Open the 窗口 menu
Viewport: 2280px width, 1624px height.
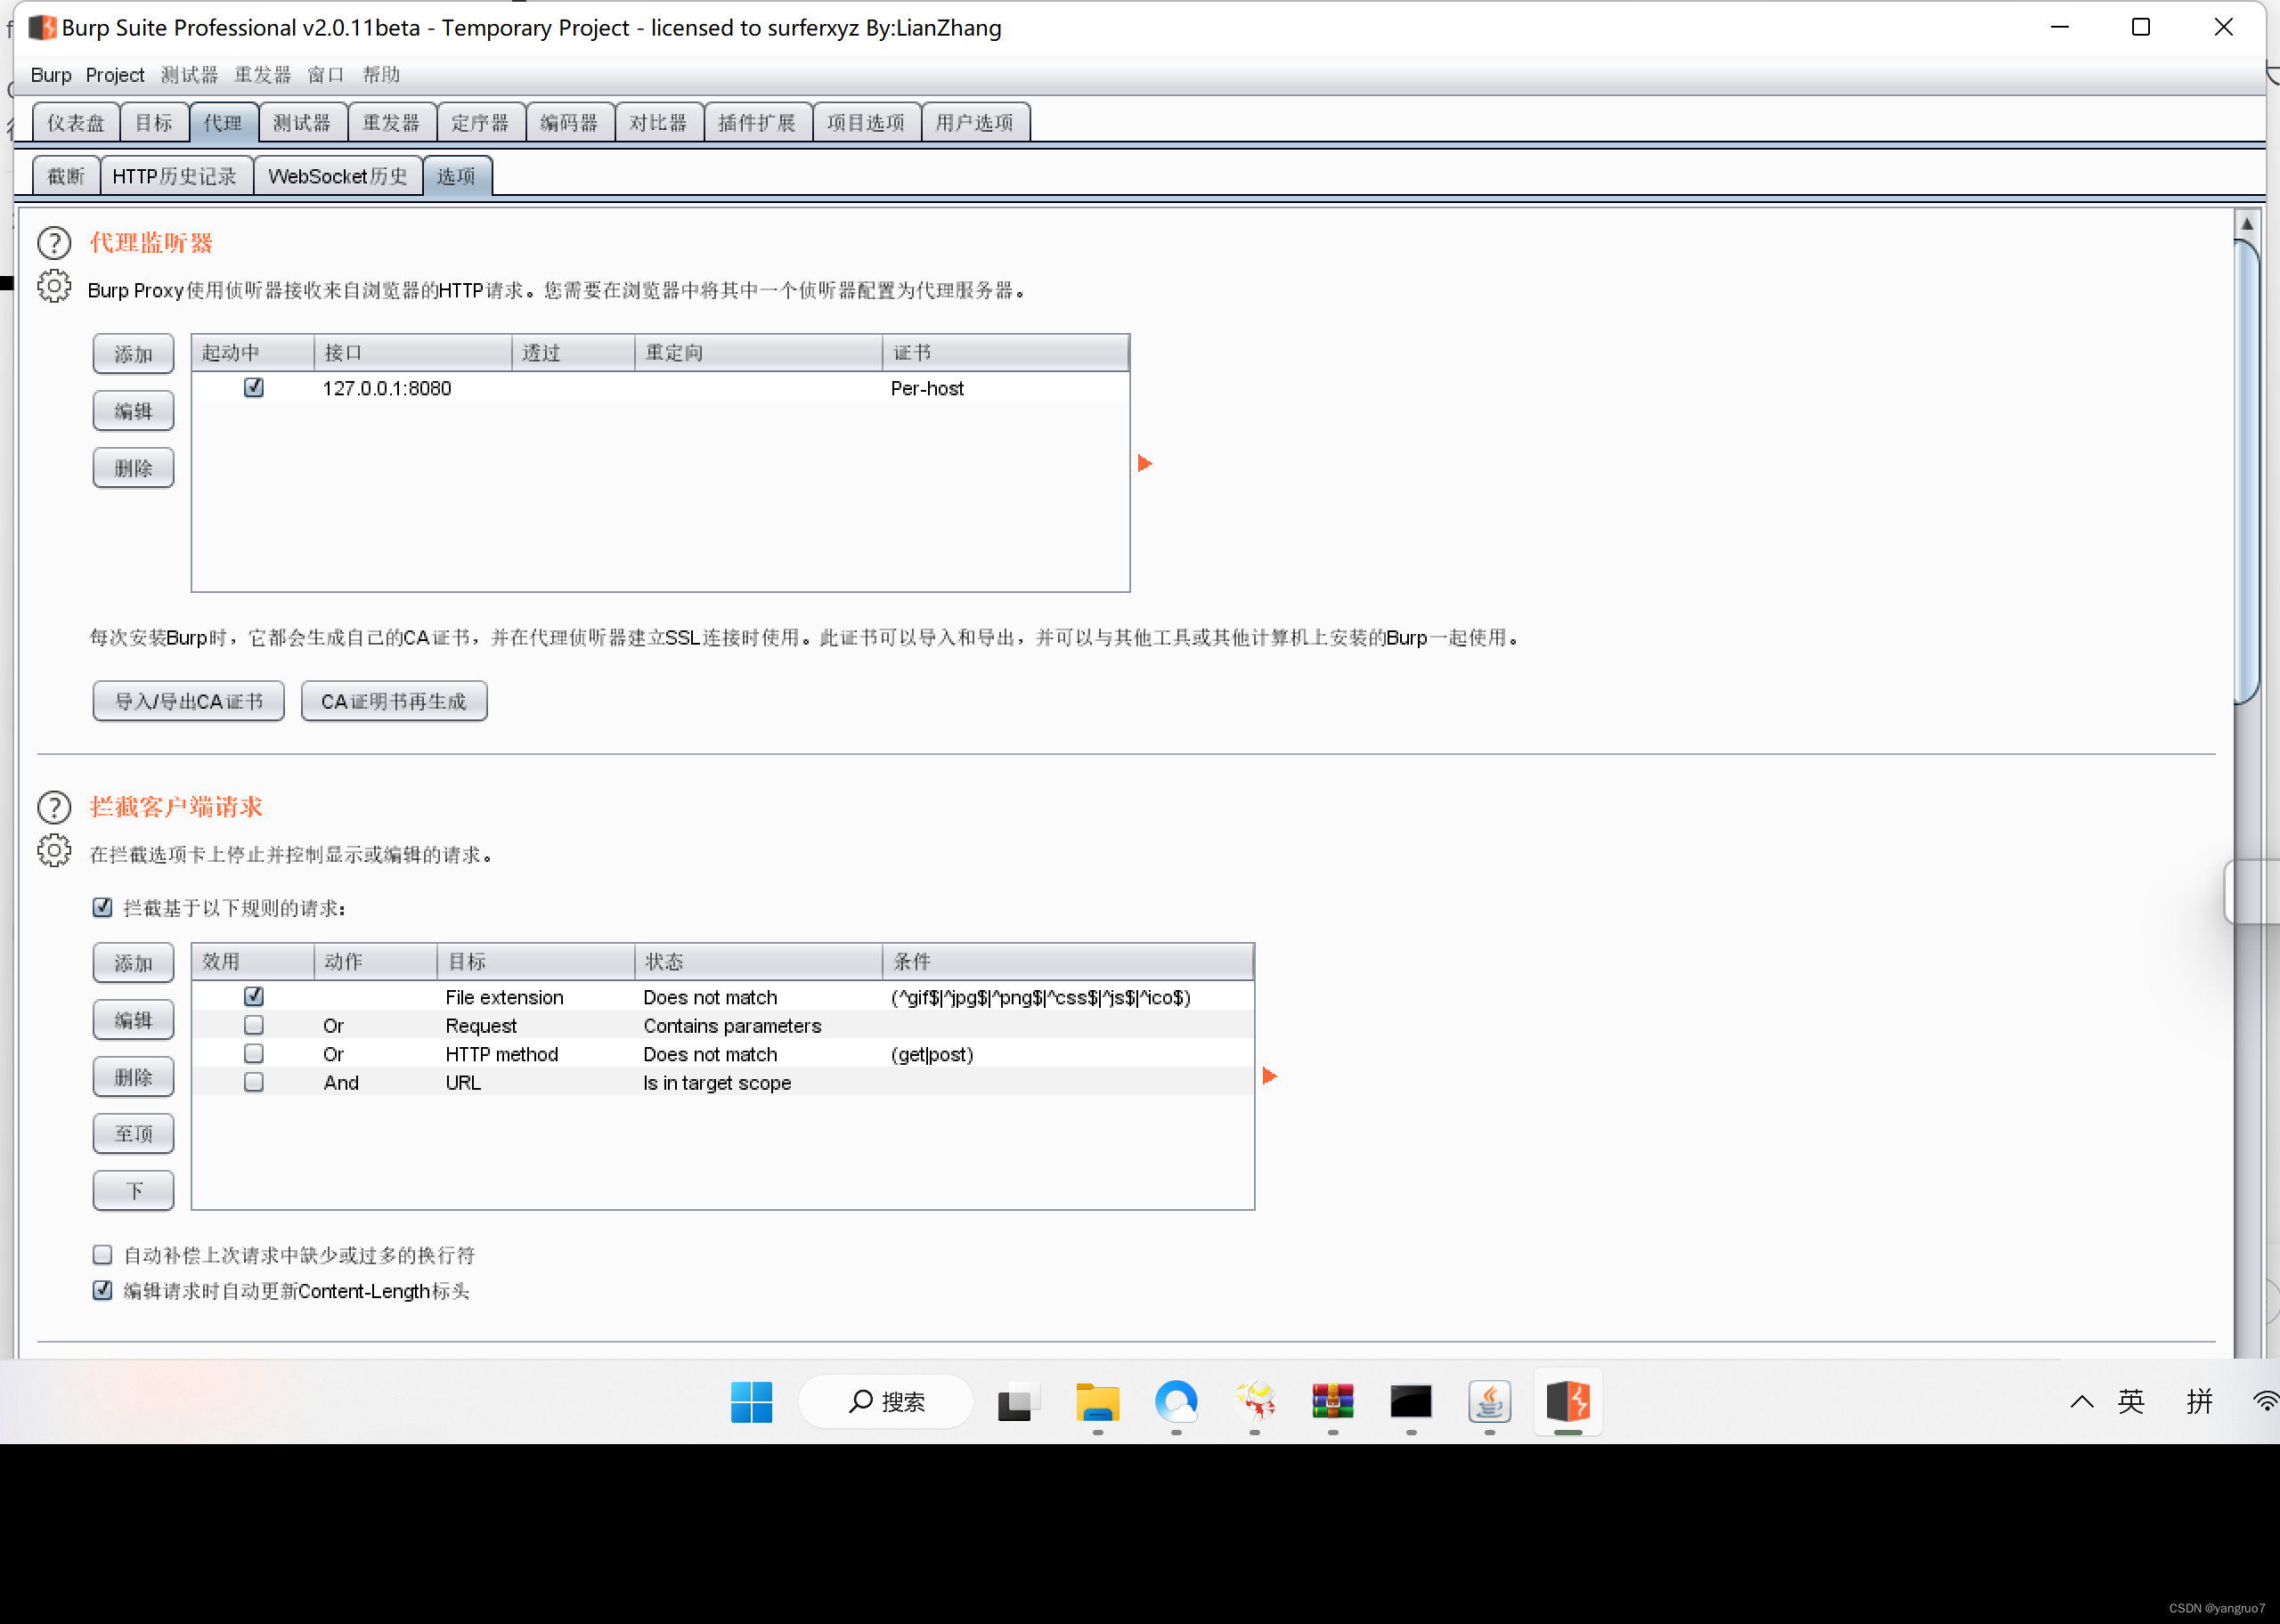tap(324, 74)
